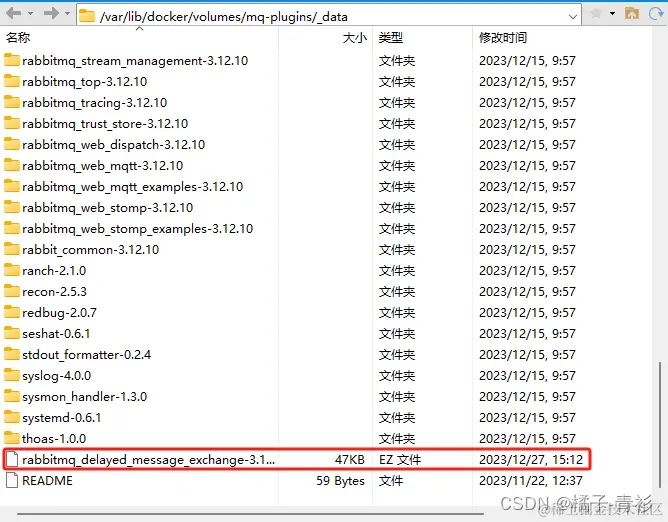Select the syslog-4.0.0 name
668x522 pixels.
pyautogui.click(x=57, y=376)
